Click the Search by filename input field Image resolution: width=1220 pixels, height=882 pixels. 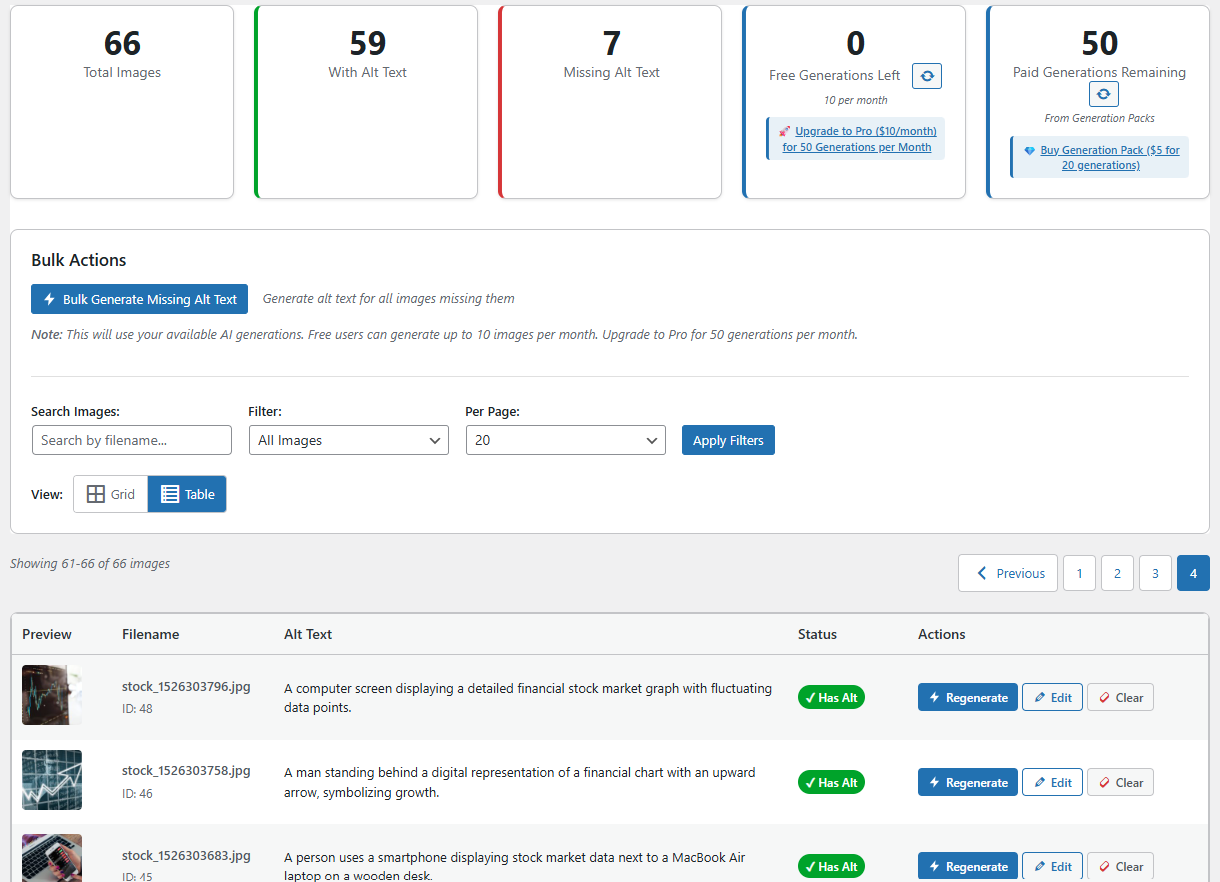[131, 440]
